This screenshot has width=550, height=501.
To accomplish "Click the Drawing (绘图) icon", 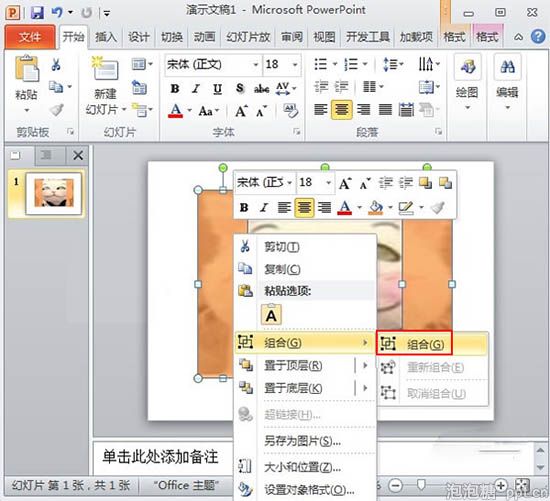I will coord(467,67).
